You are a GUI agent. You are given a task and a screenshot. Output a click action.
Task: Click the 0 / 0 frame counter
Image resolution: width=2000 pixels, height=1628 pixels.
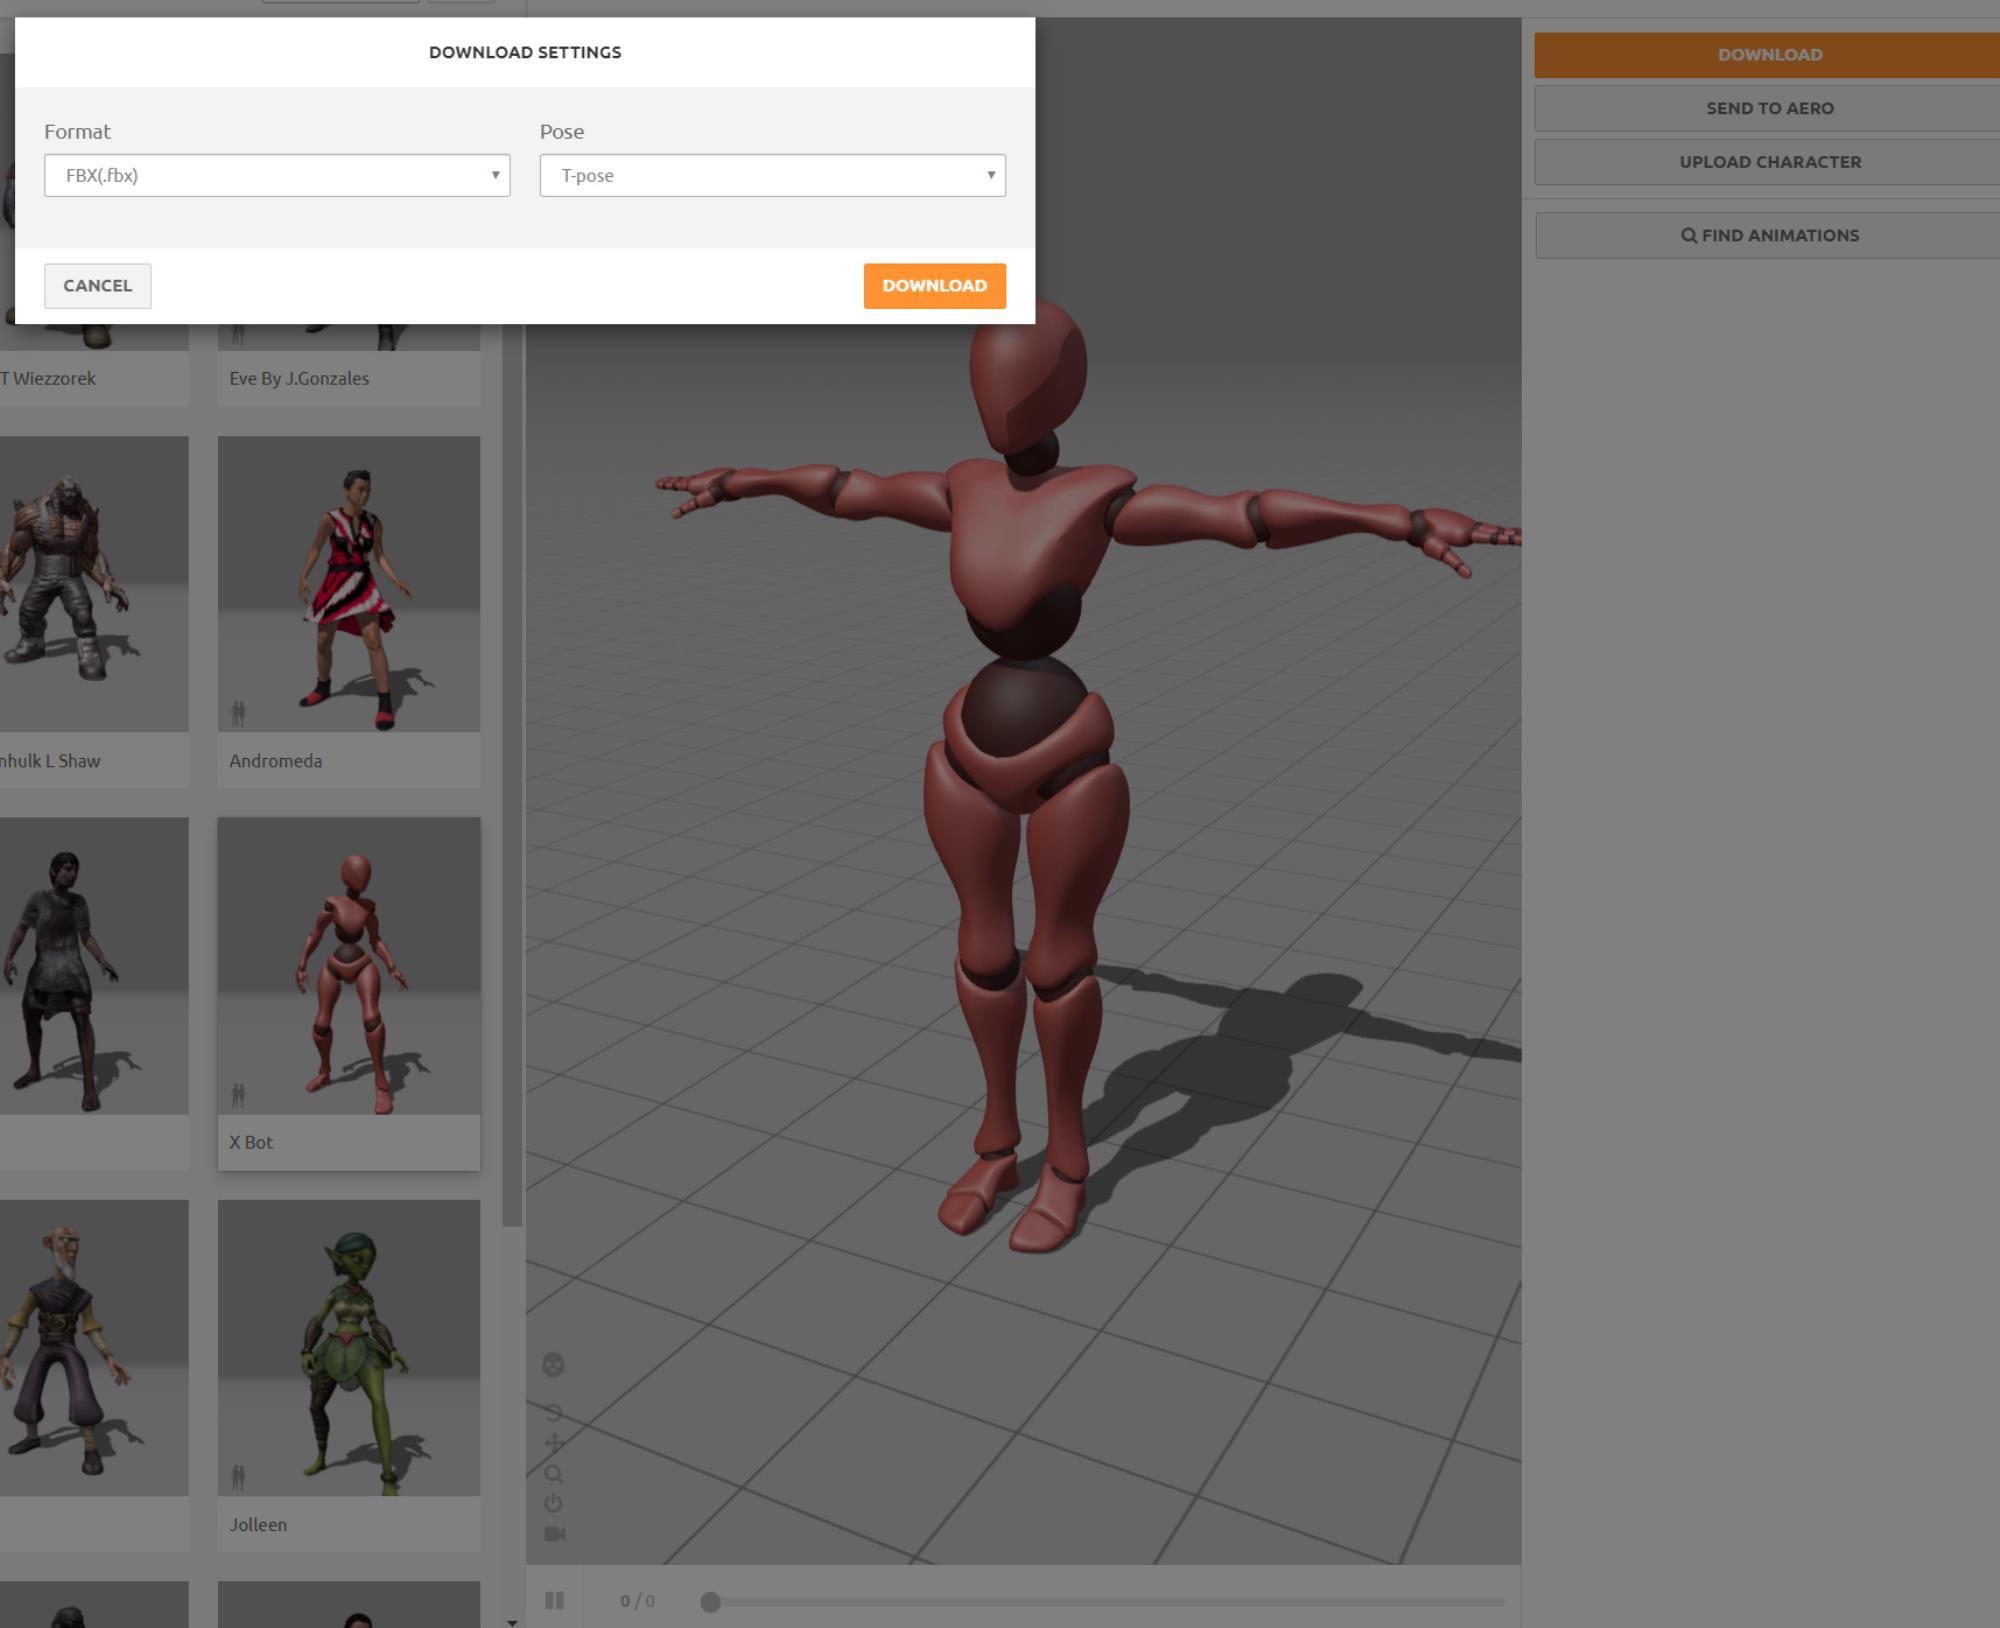pos(637,1601)
